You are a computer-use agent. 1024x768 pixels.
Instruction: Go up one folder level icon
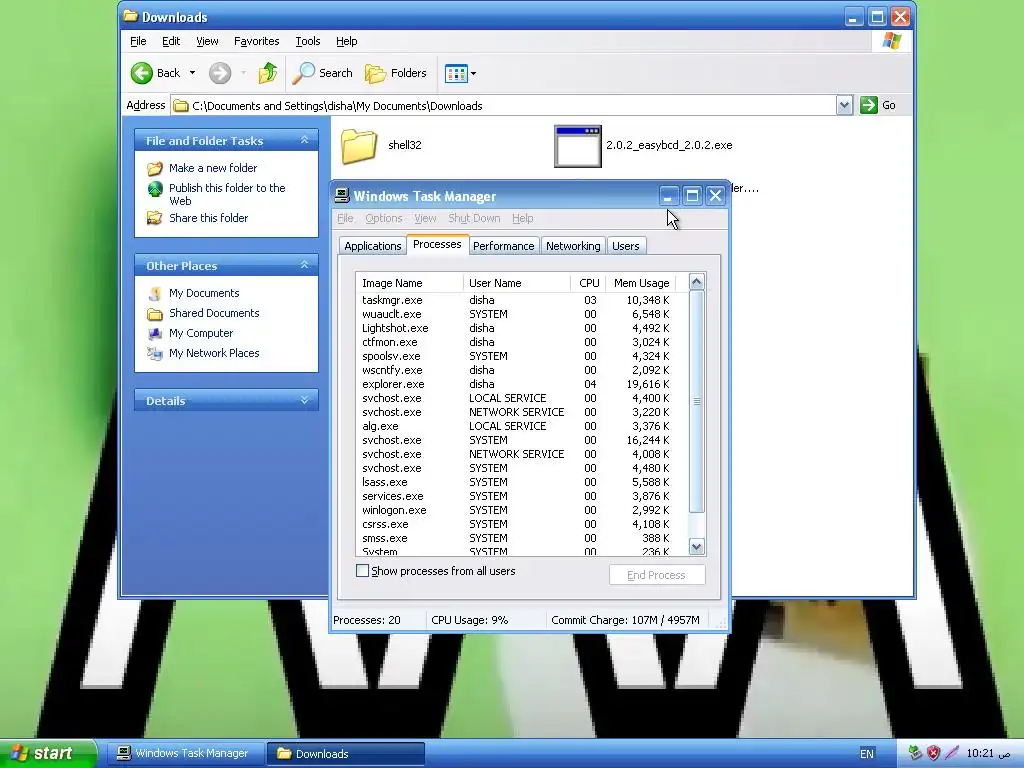coord(267,73)
